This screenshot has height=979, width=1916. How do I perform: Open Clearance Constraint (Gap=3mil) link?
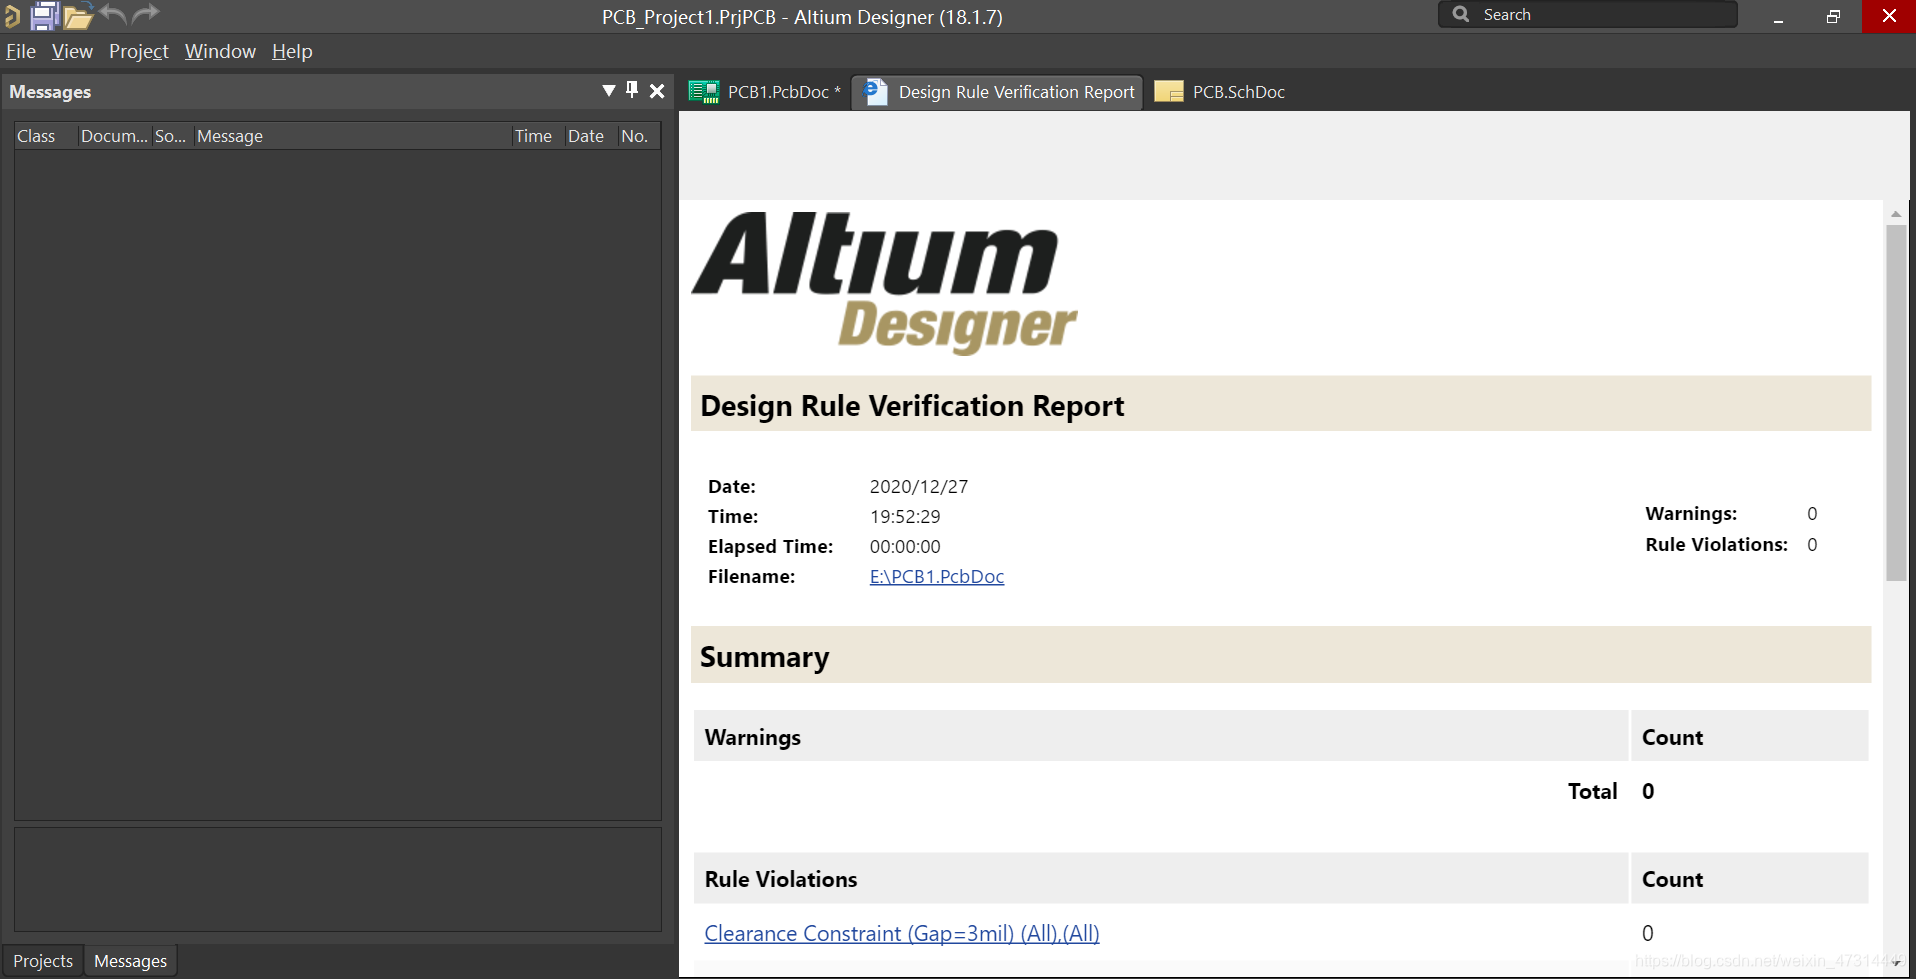902,934
